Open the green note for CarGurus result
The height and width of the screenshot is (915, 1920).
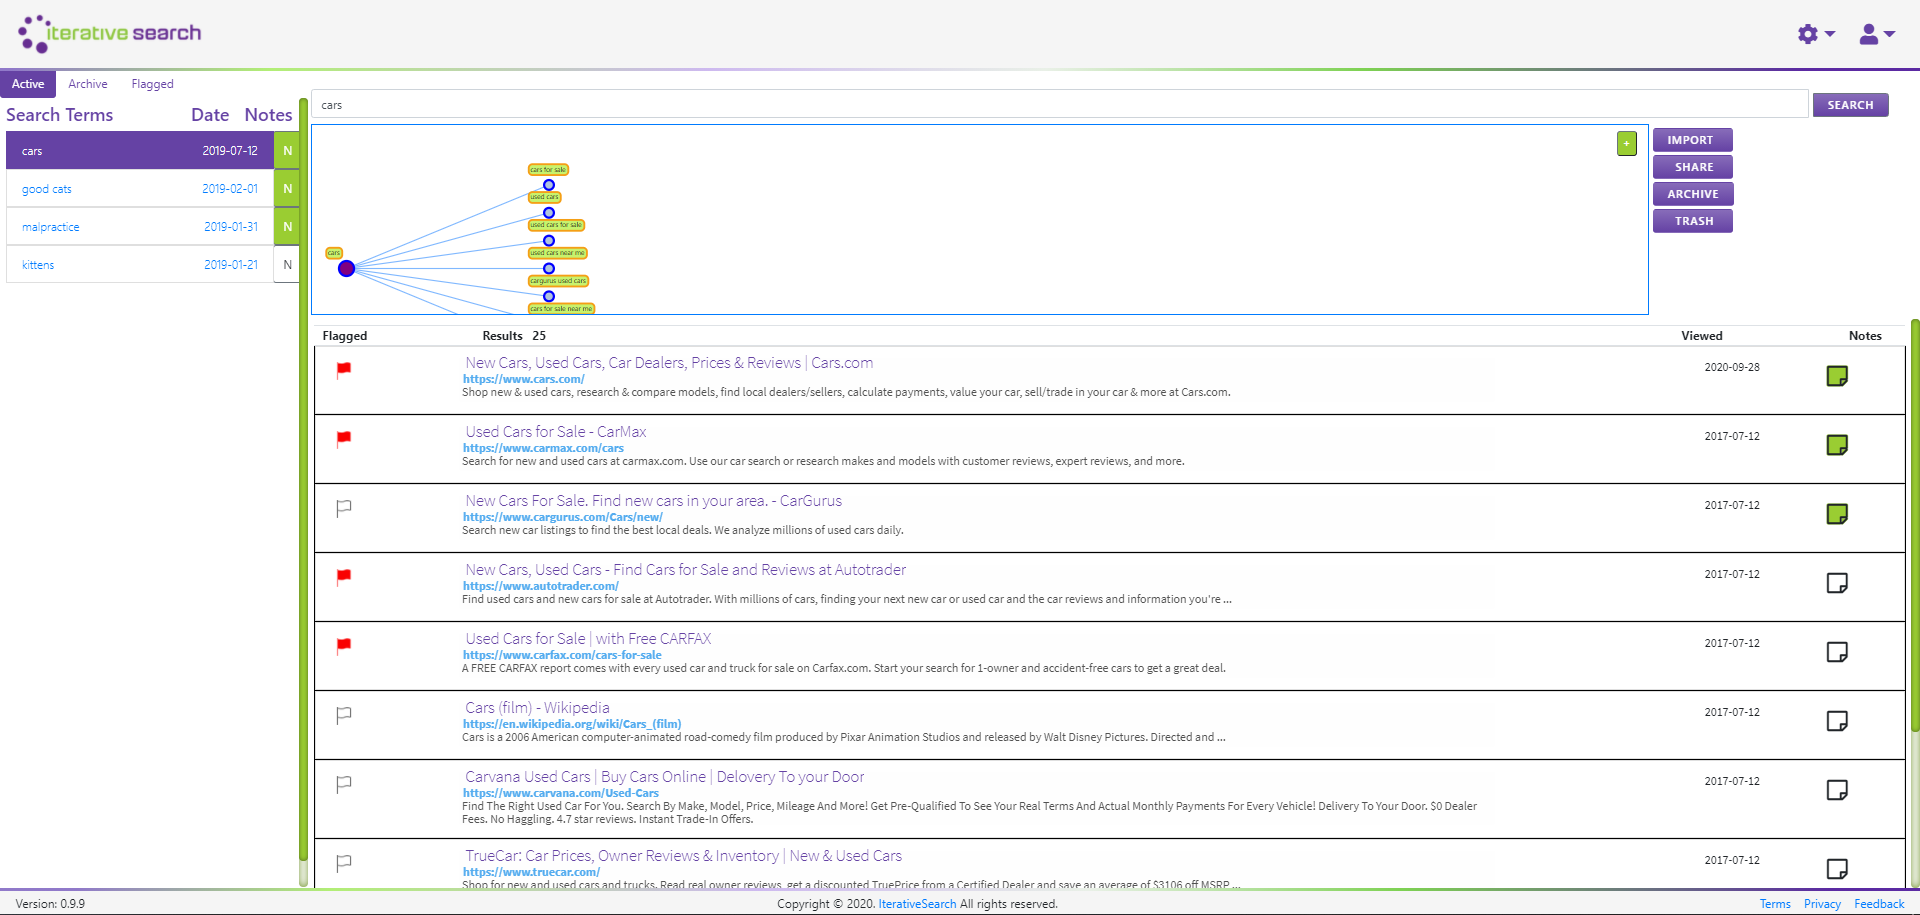pos(1837,514)
